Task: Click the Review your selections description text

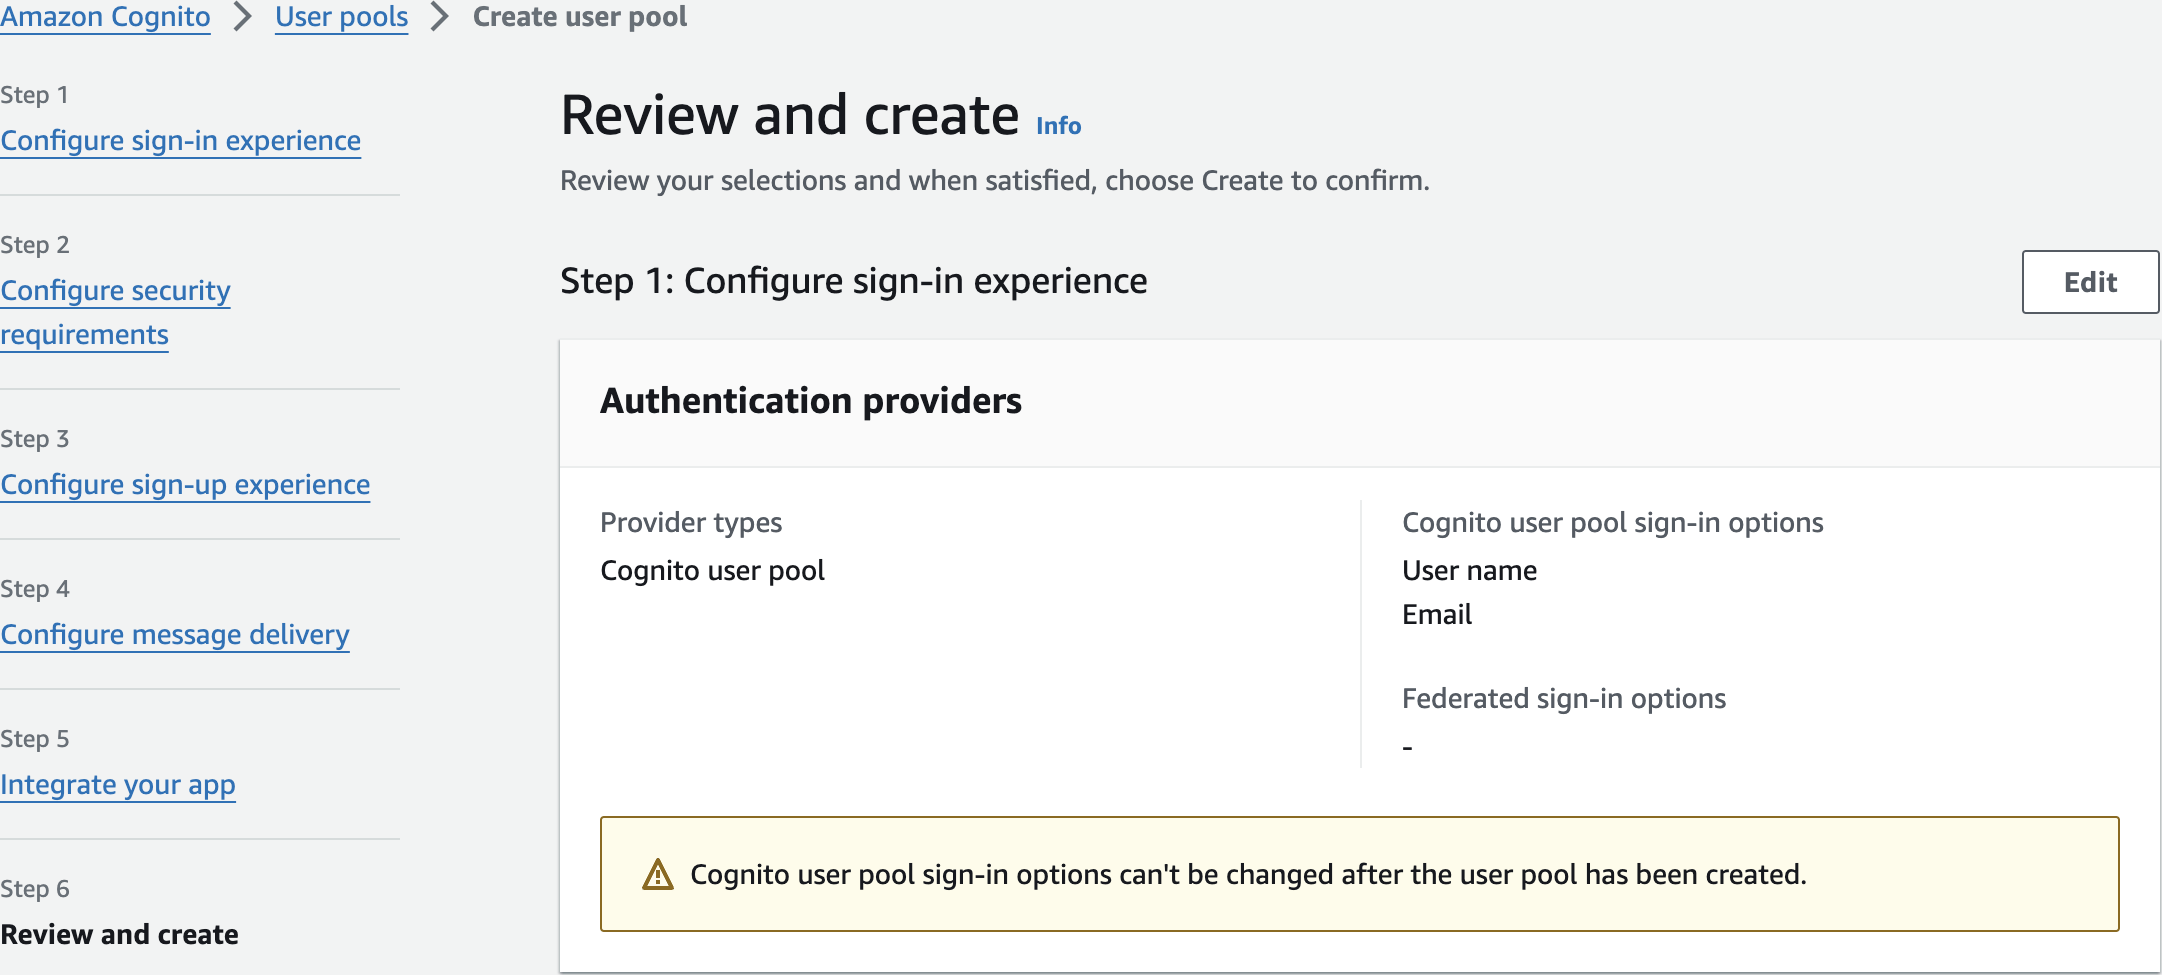Action: tap(995, 181)
